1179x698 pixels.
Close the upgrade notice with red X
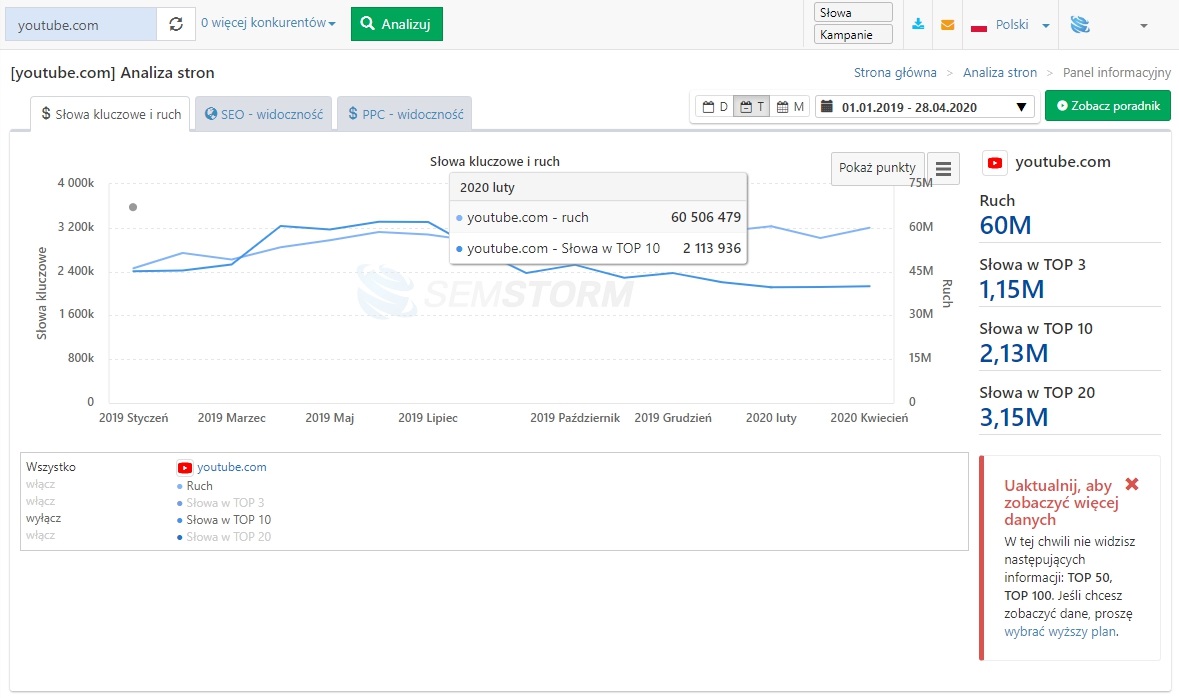(x=1132, y=484)
